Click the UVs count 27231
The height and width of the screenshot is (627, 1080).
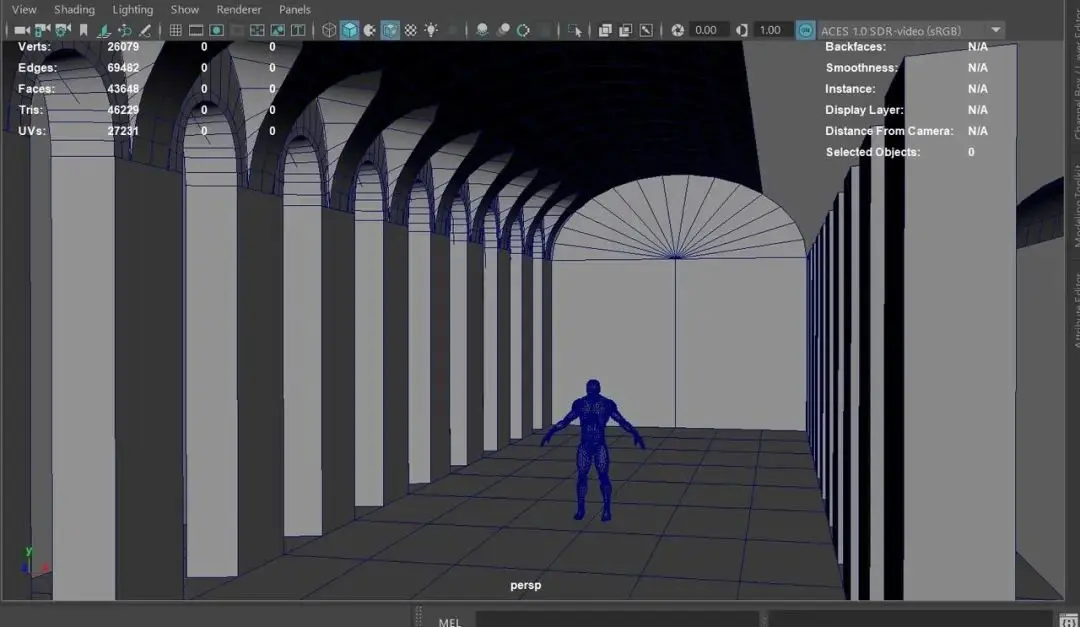coord(123,131)
